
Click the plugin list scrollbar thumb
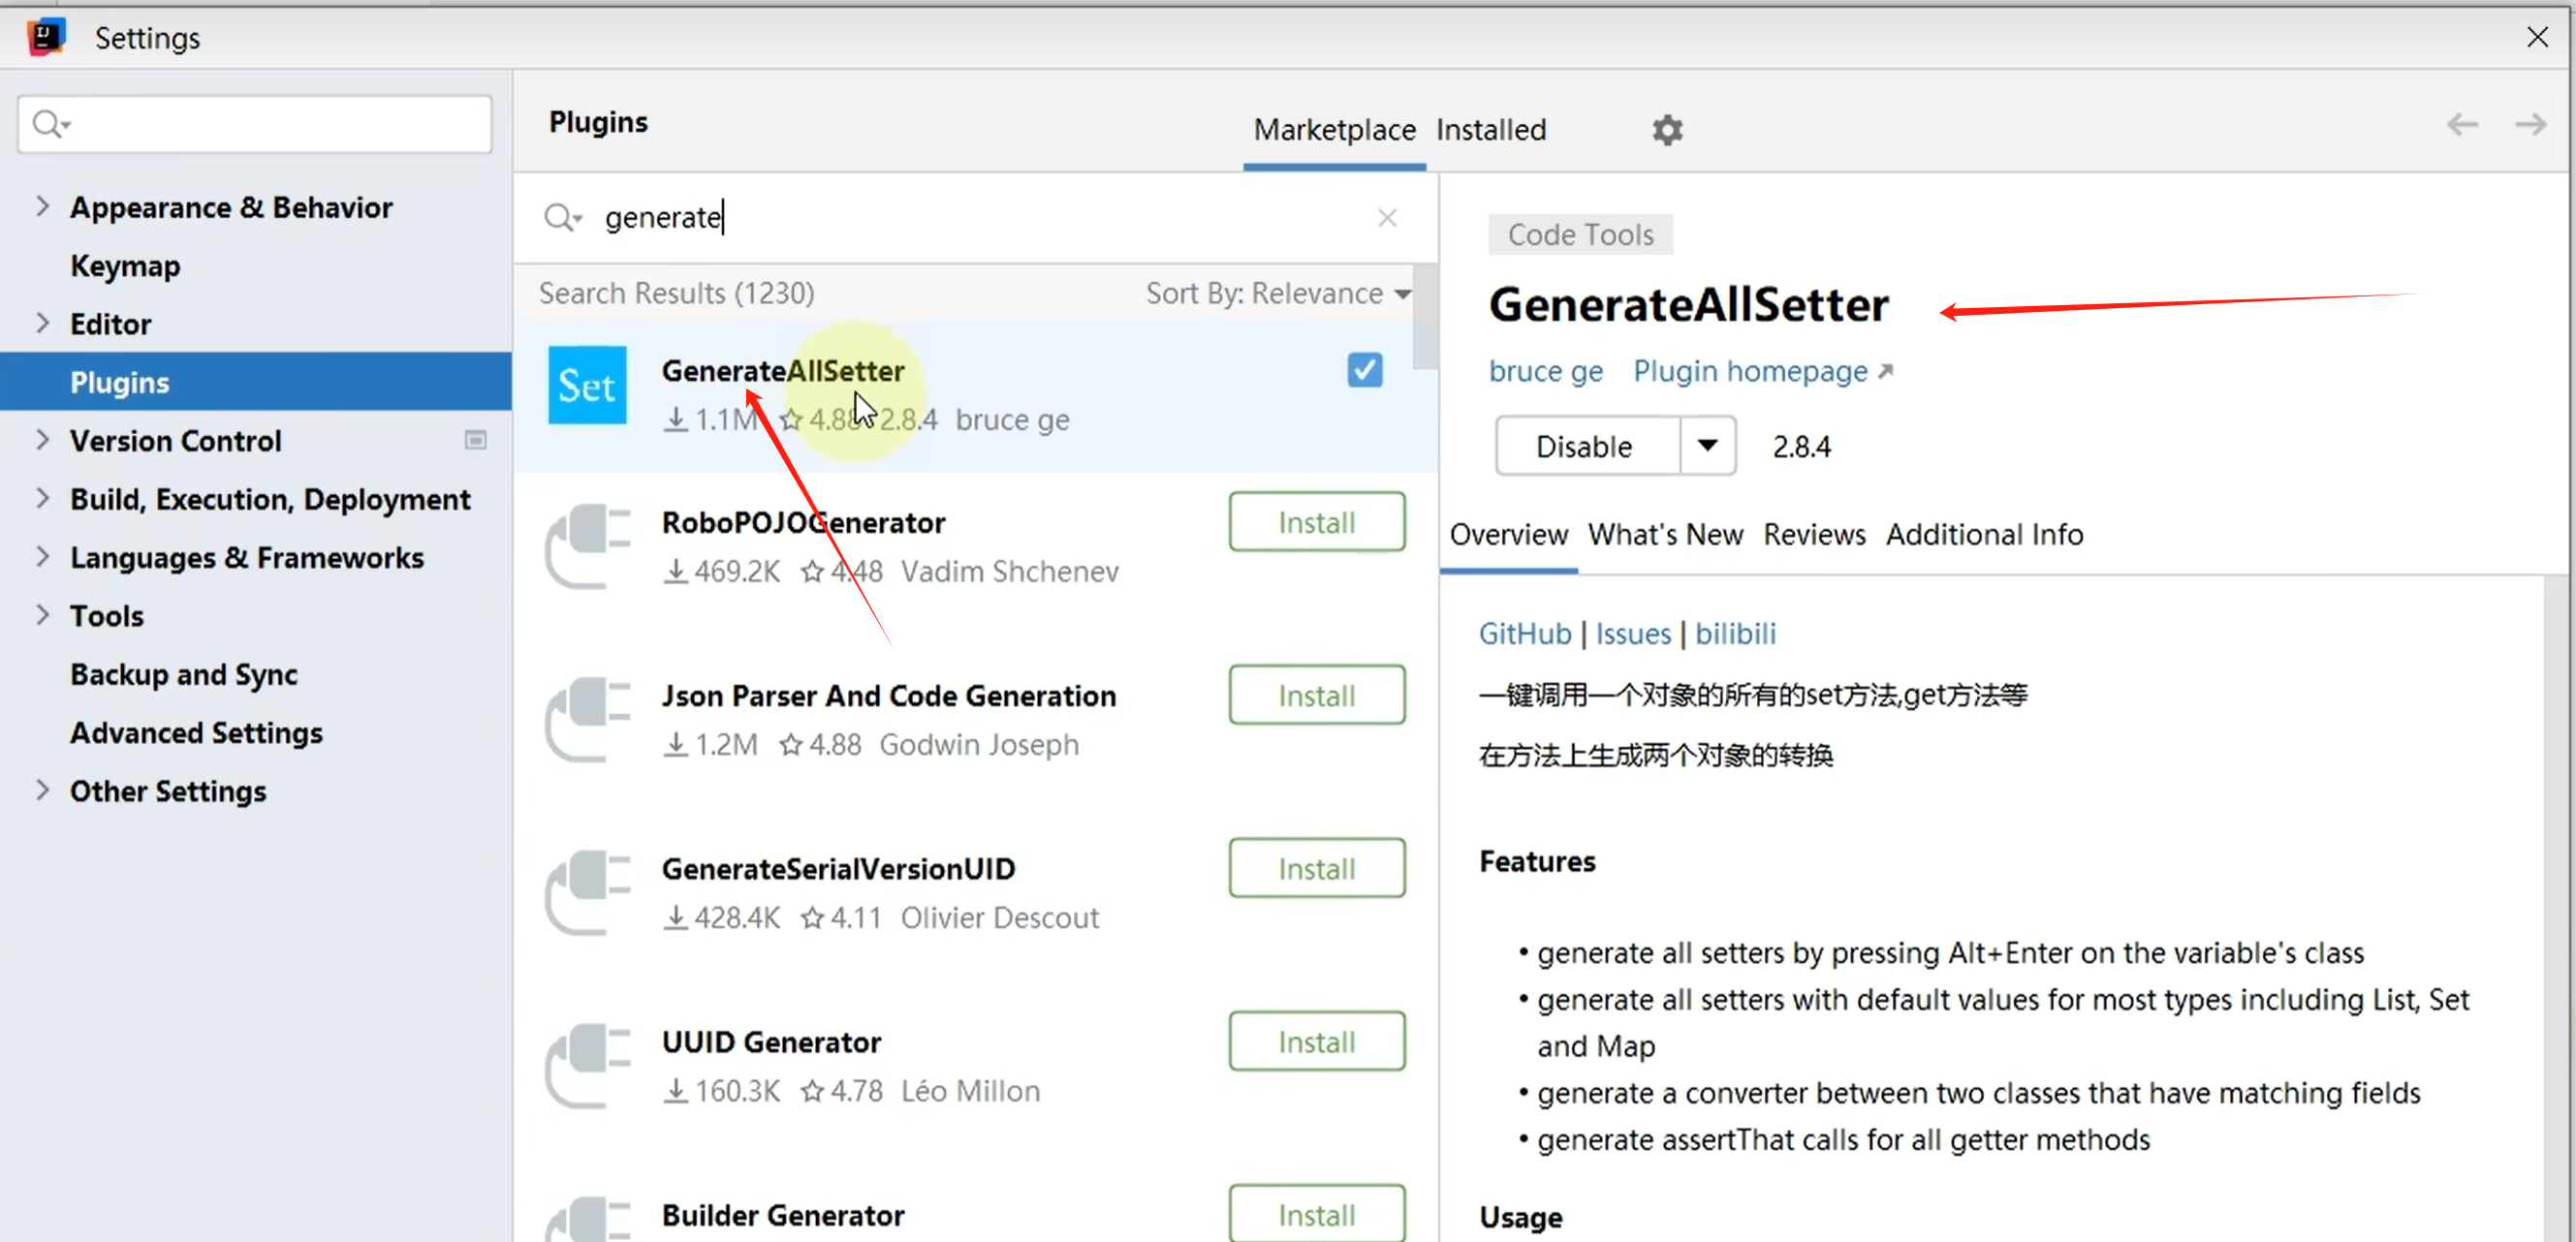pyautogui.click(x=1425, y=316)
